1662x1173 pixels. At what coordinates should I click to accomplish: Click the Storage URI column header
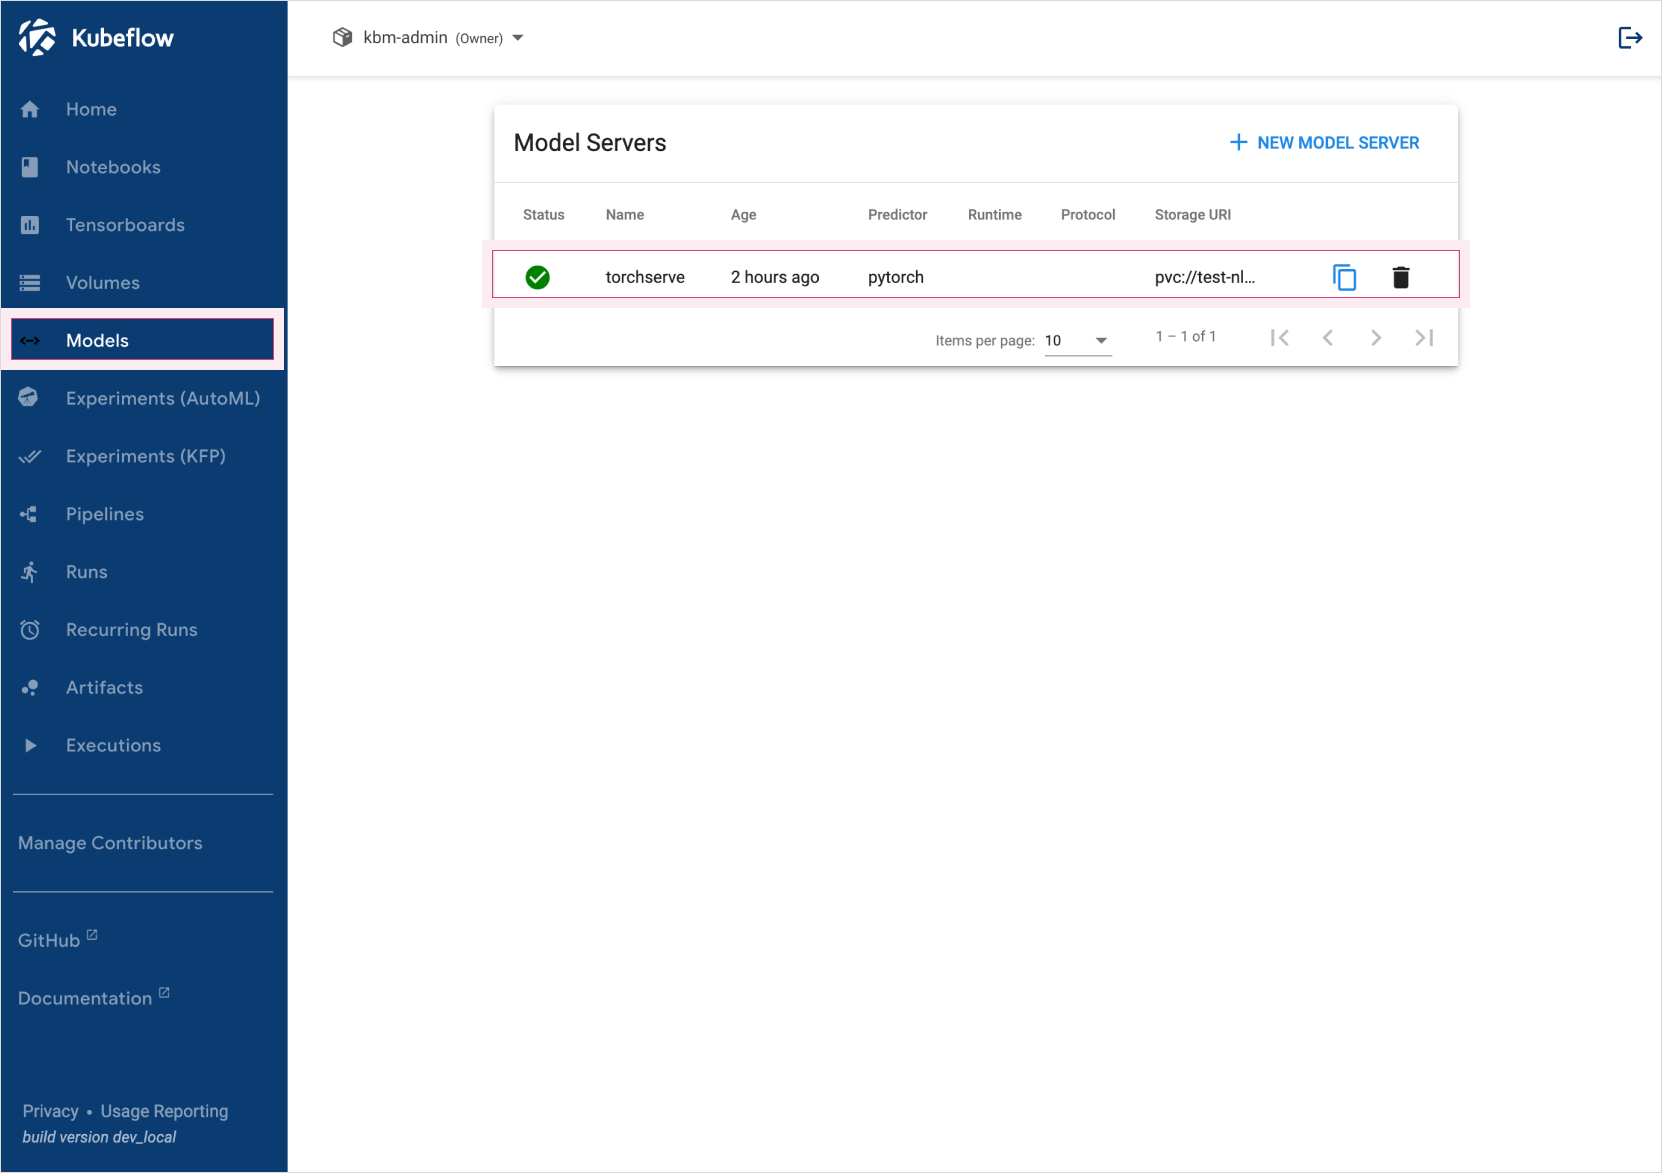pos(1193,215)
